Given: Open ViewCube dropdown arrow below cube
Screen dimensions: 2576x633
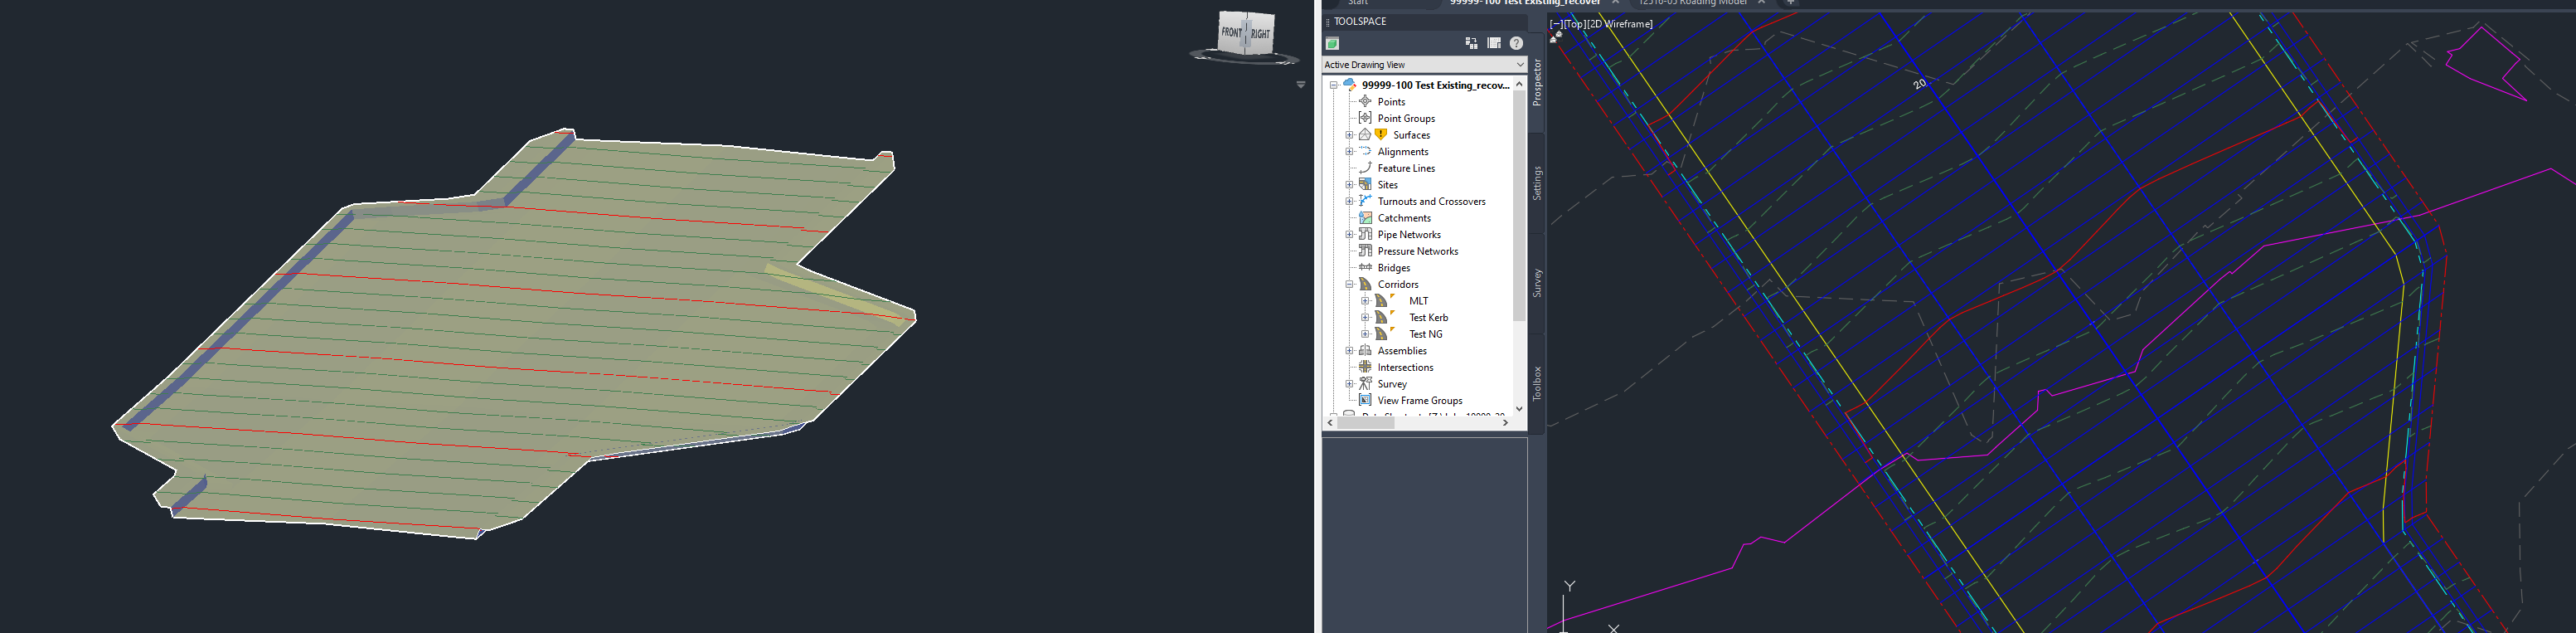Looking at the screenshot, I should click(x=1300, y=85).
